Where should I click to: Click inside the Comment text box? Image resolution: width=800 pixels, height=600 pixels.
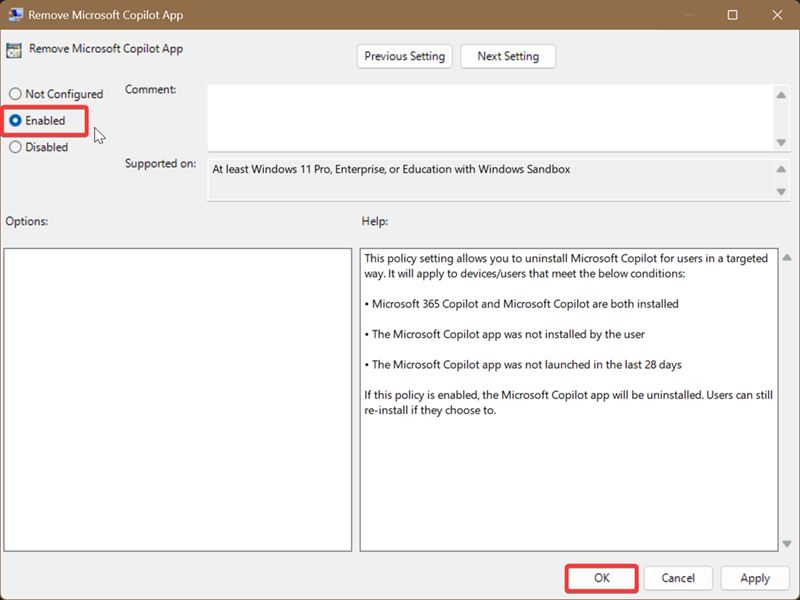[x=490, y=115]
